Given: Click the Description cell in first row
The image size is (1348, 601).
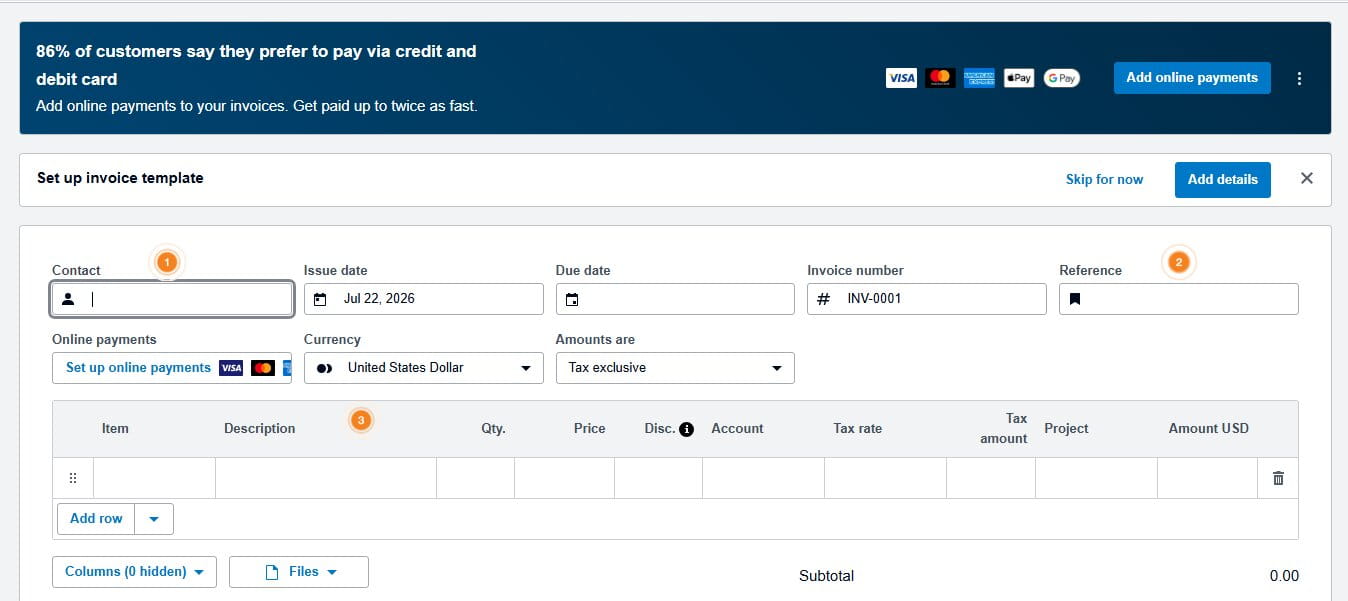Looking at the screenshot, I should pyautogui.click(x=326, y=478).
